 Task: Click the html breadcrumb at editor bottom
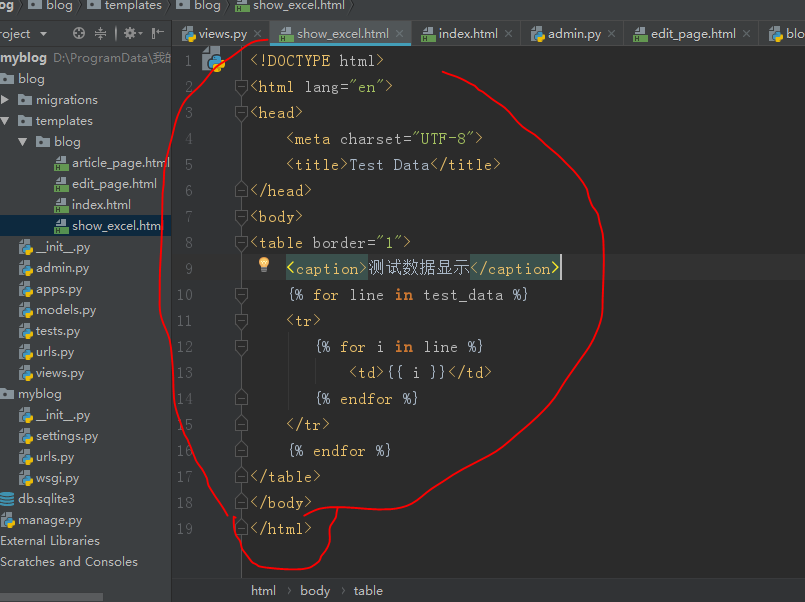[263, 591]
